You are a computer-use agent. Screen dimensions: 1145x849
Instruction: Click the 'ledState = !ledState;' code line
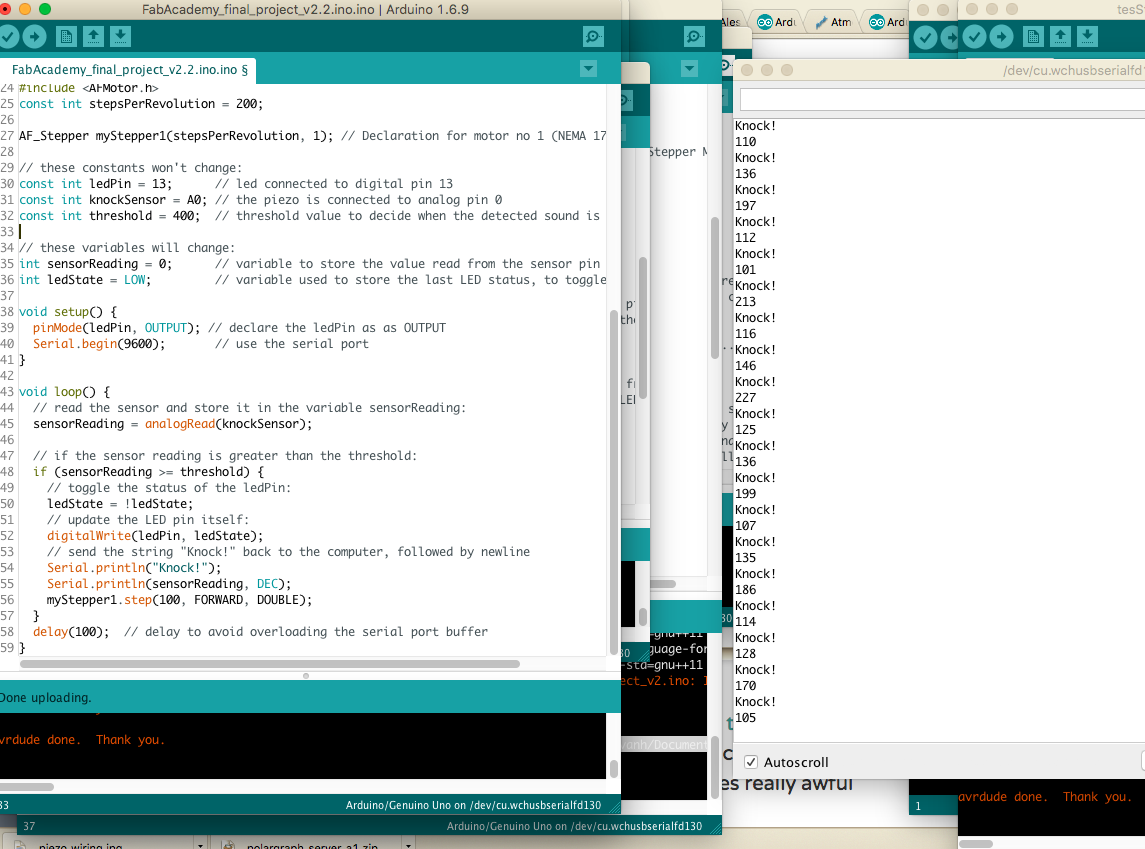click(120, 504)
